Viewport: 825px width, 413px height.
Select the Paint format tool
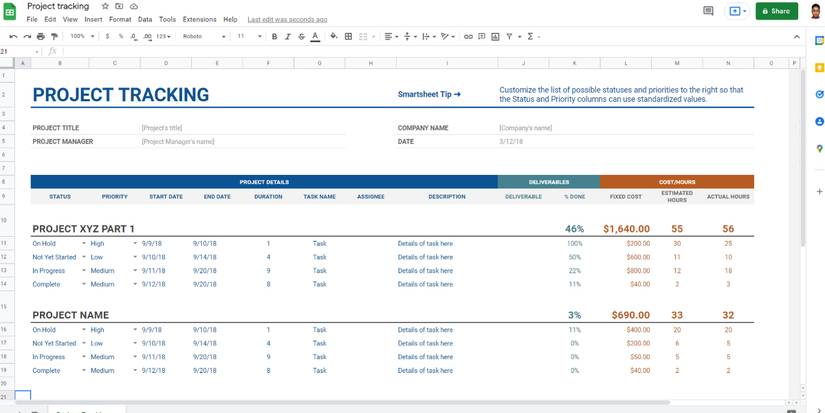click(x=54, y=37)
